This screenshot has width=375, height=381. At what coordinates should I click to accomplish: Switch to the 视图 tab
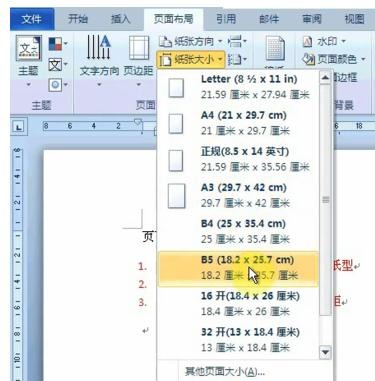pos(354,19)
